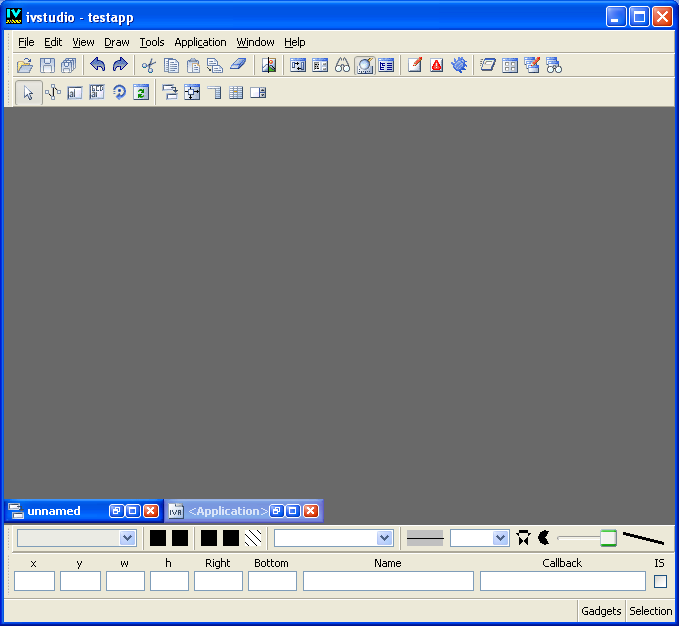Screen dimensions: 679x626
Task: Toggle the pressed magnifier inspector button
Action: 364,65
